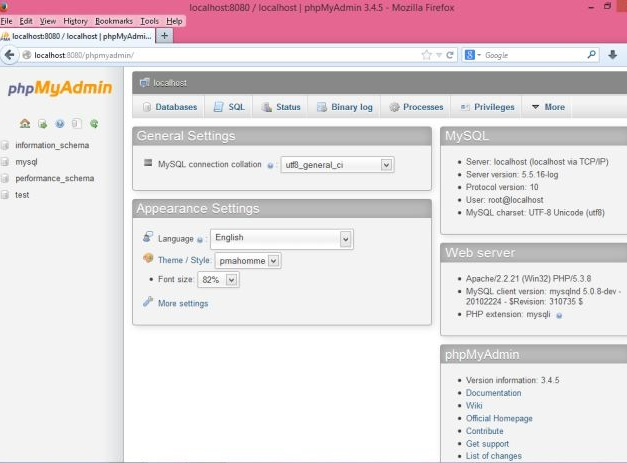Open the History menu

point(75,21)
